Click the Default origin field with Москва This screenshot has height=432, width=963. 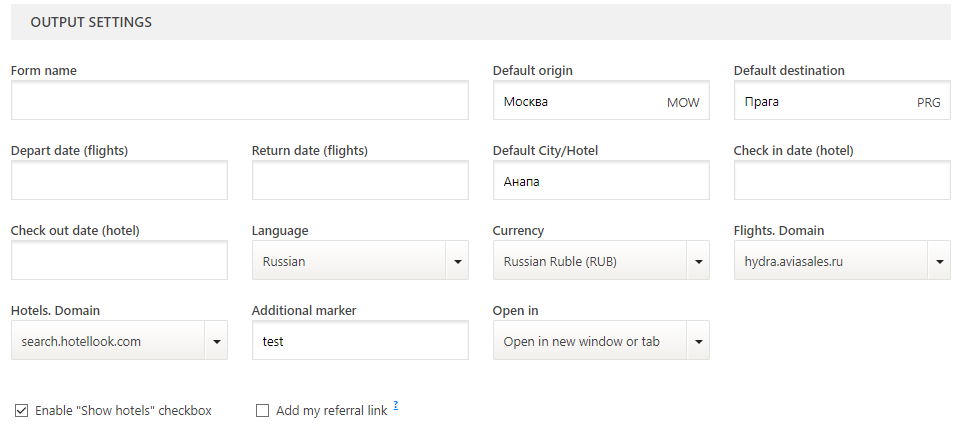click(x=601, y=100)
